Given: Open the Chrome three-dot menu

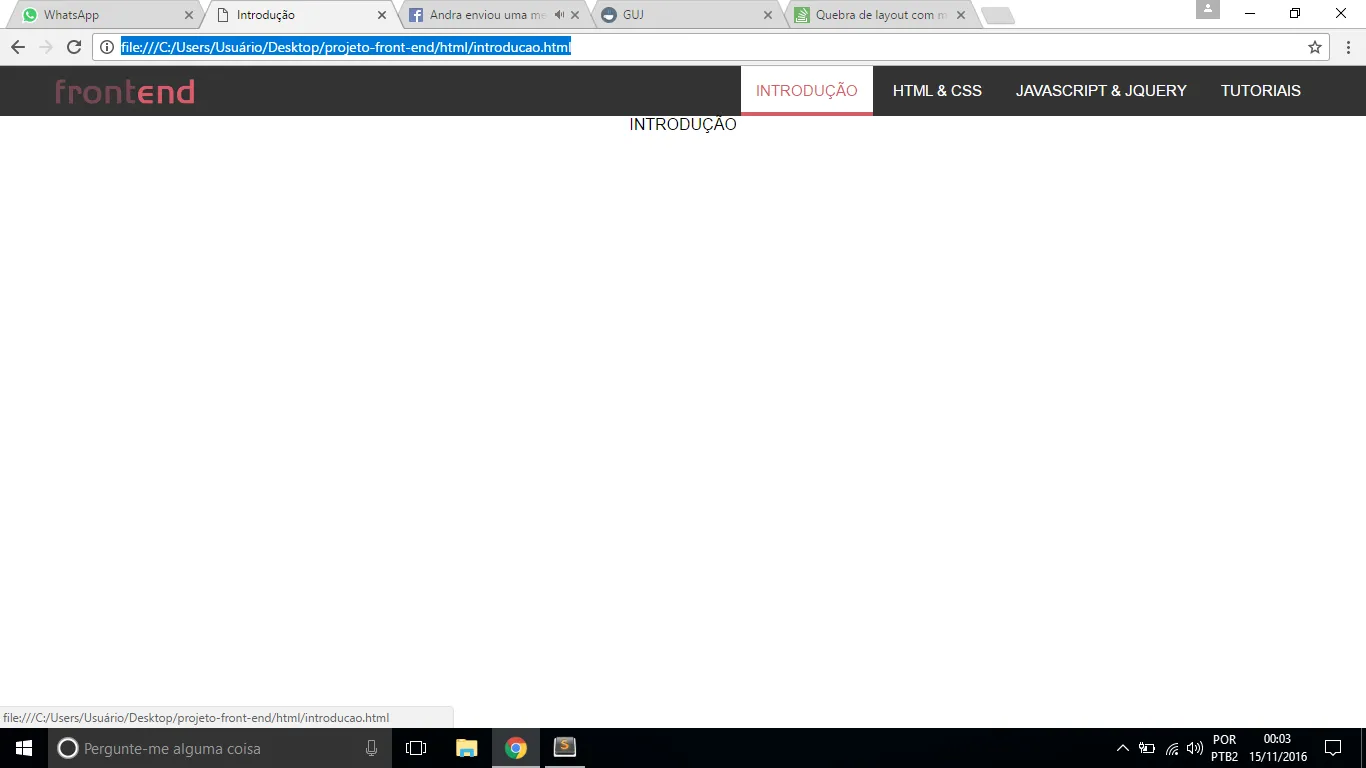Looking at the screenshot, I should click(x=1348, y=47).
